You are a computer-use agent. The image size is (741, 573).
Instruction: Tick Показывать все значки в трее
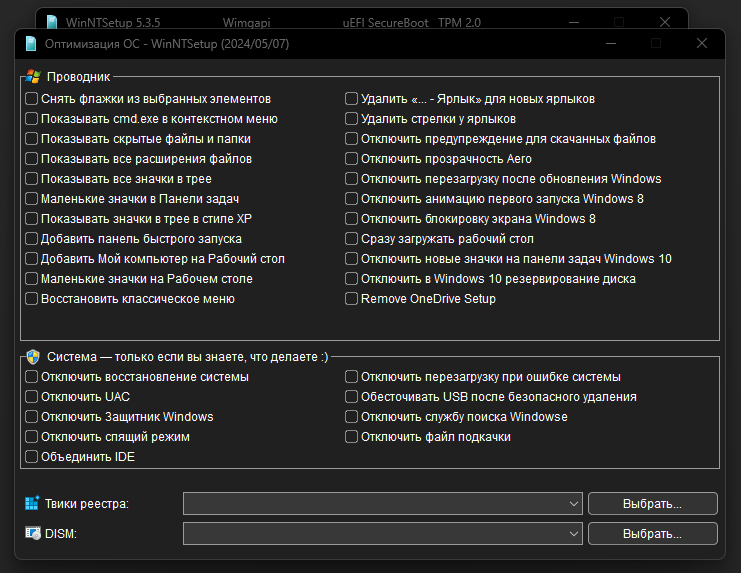coord(32,179)
